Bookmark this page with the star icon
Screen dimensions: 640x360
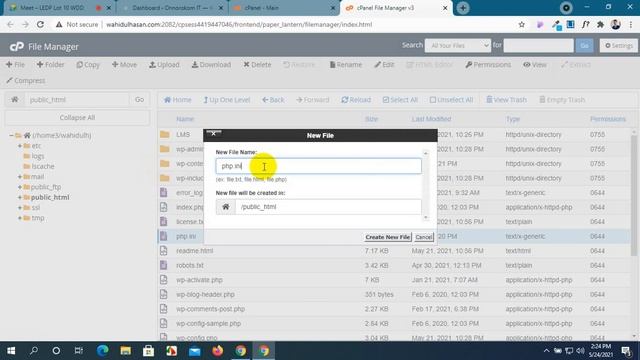point(522,24)
